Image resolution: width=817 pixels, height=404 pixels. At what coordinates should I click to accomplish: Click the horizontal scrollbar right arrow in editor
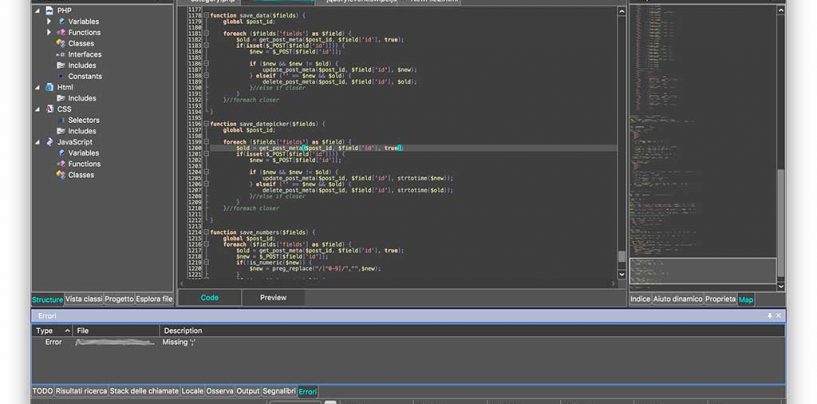pyautogui.click(x=613, y=284)
